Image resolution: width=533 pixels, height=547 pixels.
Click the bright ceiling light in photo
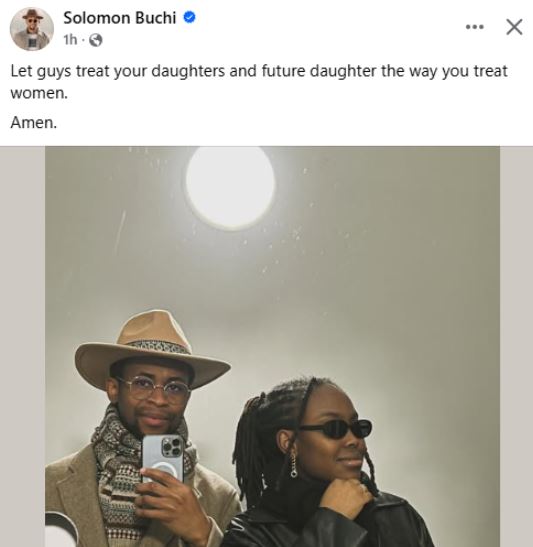tap(230, 187)
